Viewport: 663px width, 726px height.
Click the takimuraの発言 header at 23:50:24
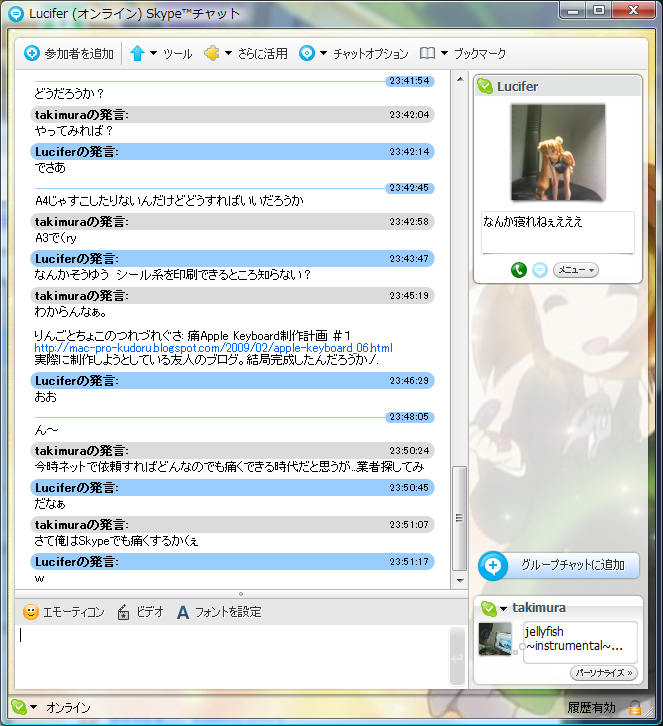click(233, 451)
